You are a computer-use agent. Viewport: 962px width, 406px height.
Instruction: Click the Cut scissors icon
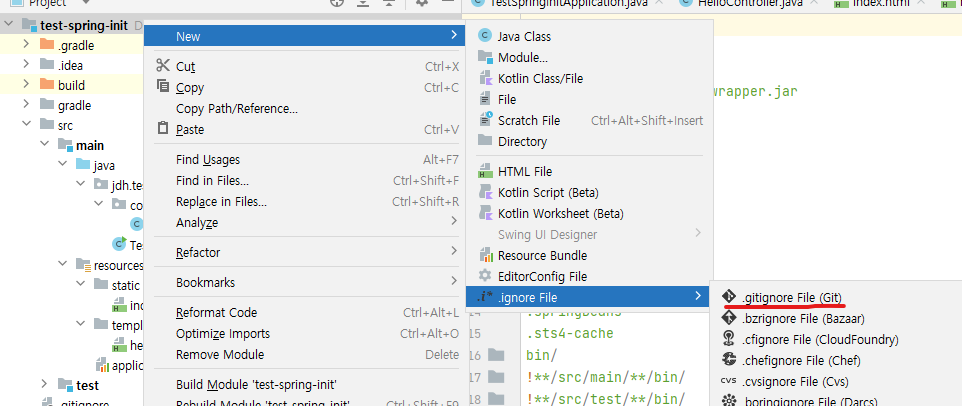(x=163, y=66)
